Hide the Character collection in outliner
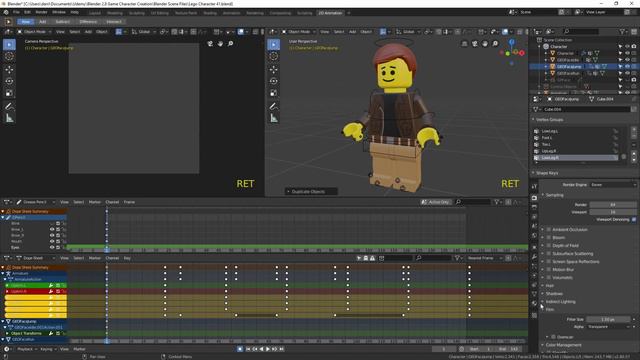The width and height of the screenshot is (640, 360). 627,47
